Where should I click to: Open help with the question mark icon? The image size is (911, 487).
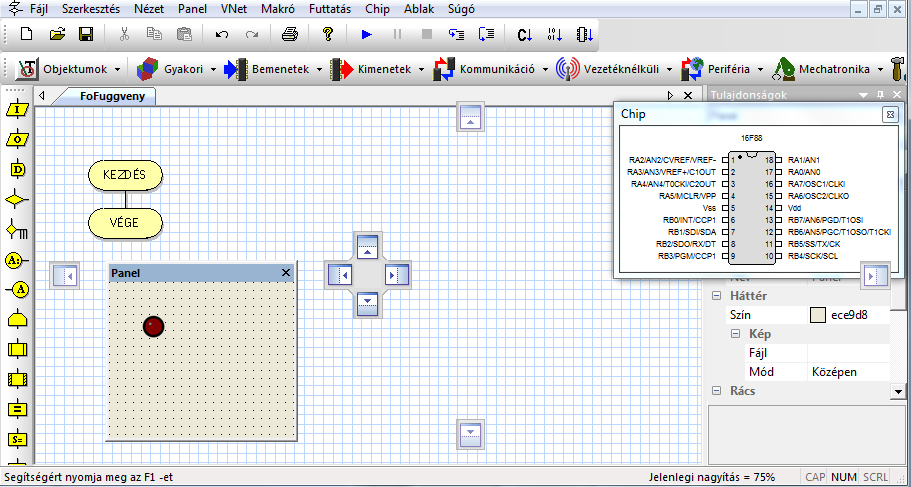tap(328, 34)
